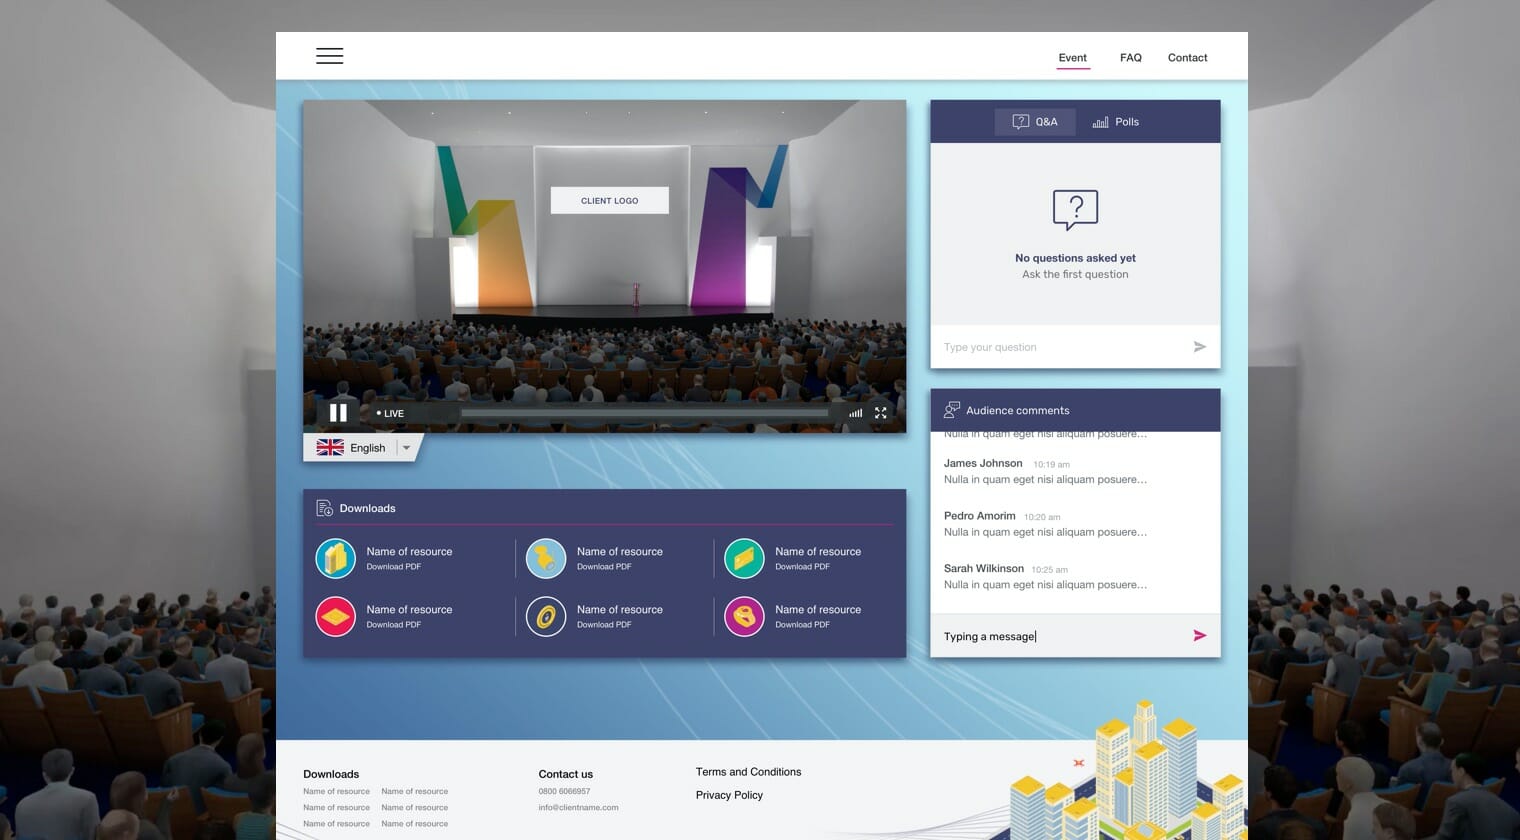Screen dimensions: 1520x840
Task: Click the Downloads panel header icon
Action: [324, 508]
